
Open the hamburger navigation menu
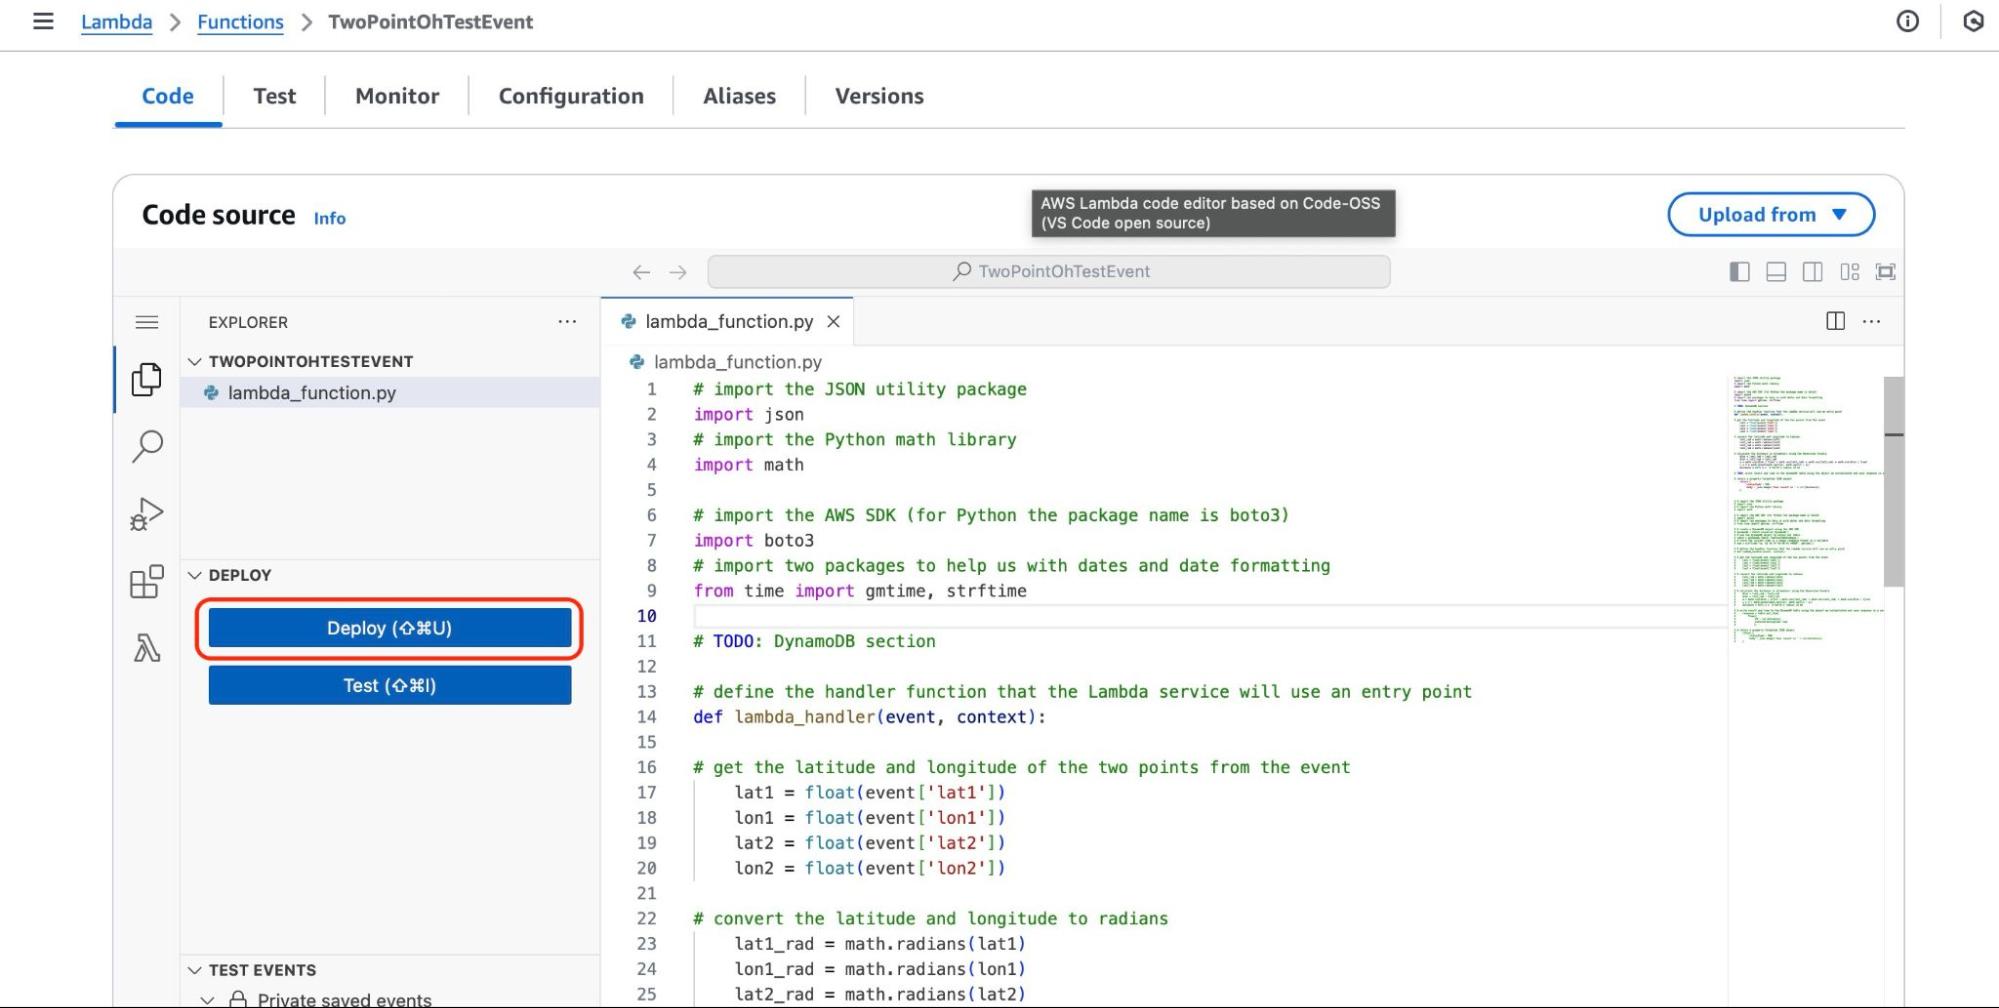pyautogui.click(x=43, y=21)
